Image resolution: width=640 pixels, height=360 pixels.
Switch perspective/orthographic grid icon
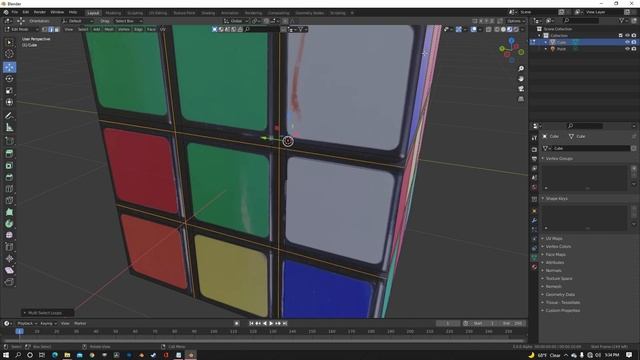click(521, 99)
